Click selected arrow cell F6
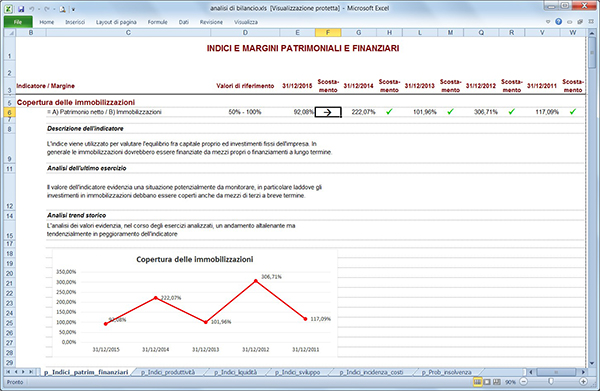This screenshot has height=391, width=600. point(328,112)
